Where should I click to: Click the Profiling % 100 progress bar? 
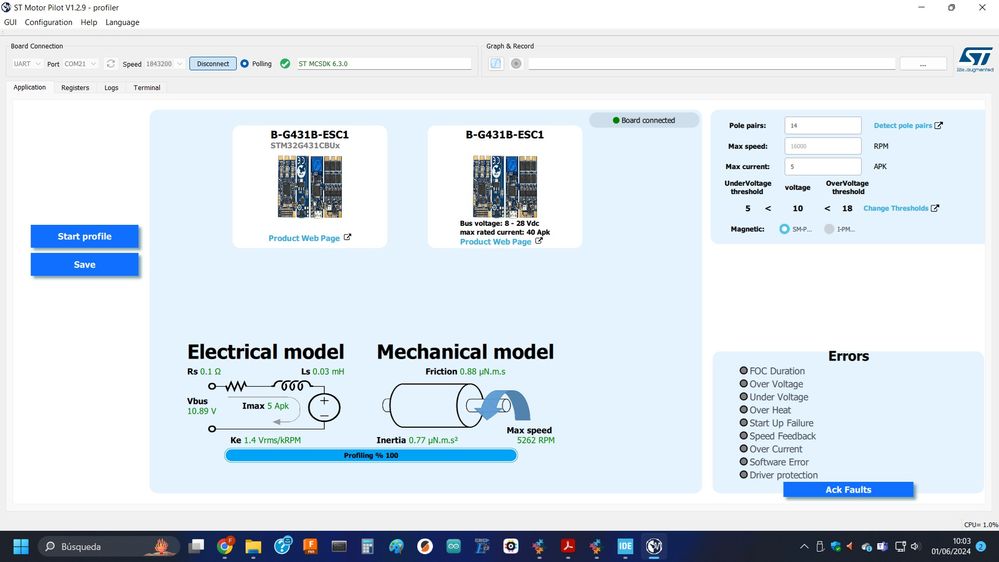pyautogui.click(x=371, y=456)
